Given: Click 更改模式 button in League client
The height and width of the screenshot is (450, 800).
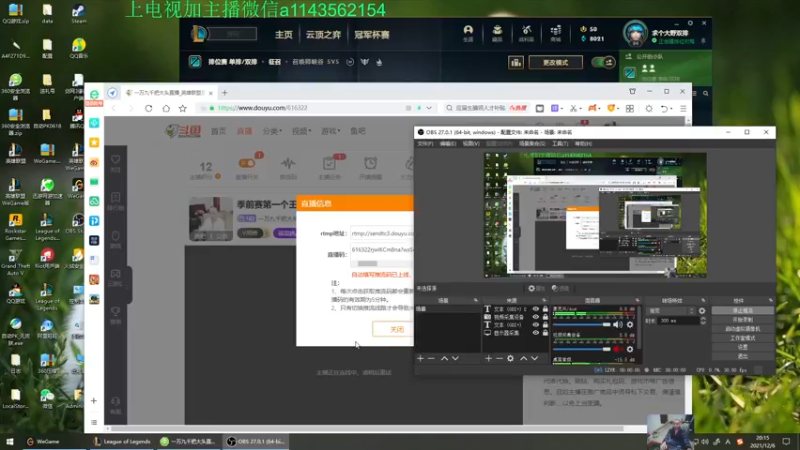Looking at the screenshot, I should [556, 62].
